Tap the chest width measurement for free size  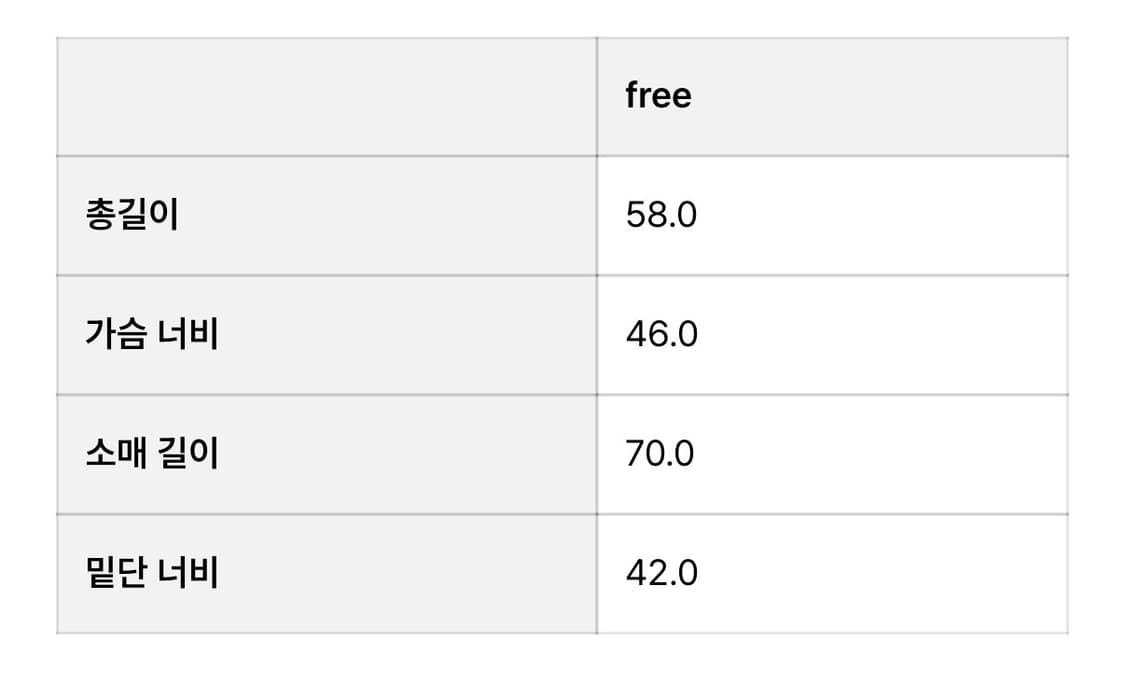(x=661, y=334)
